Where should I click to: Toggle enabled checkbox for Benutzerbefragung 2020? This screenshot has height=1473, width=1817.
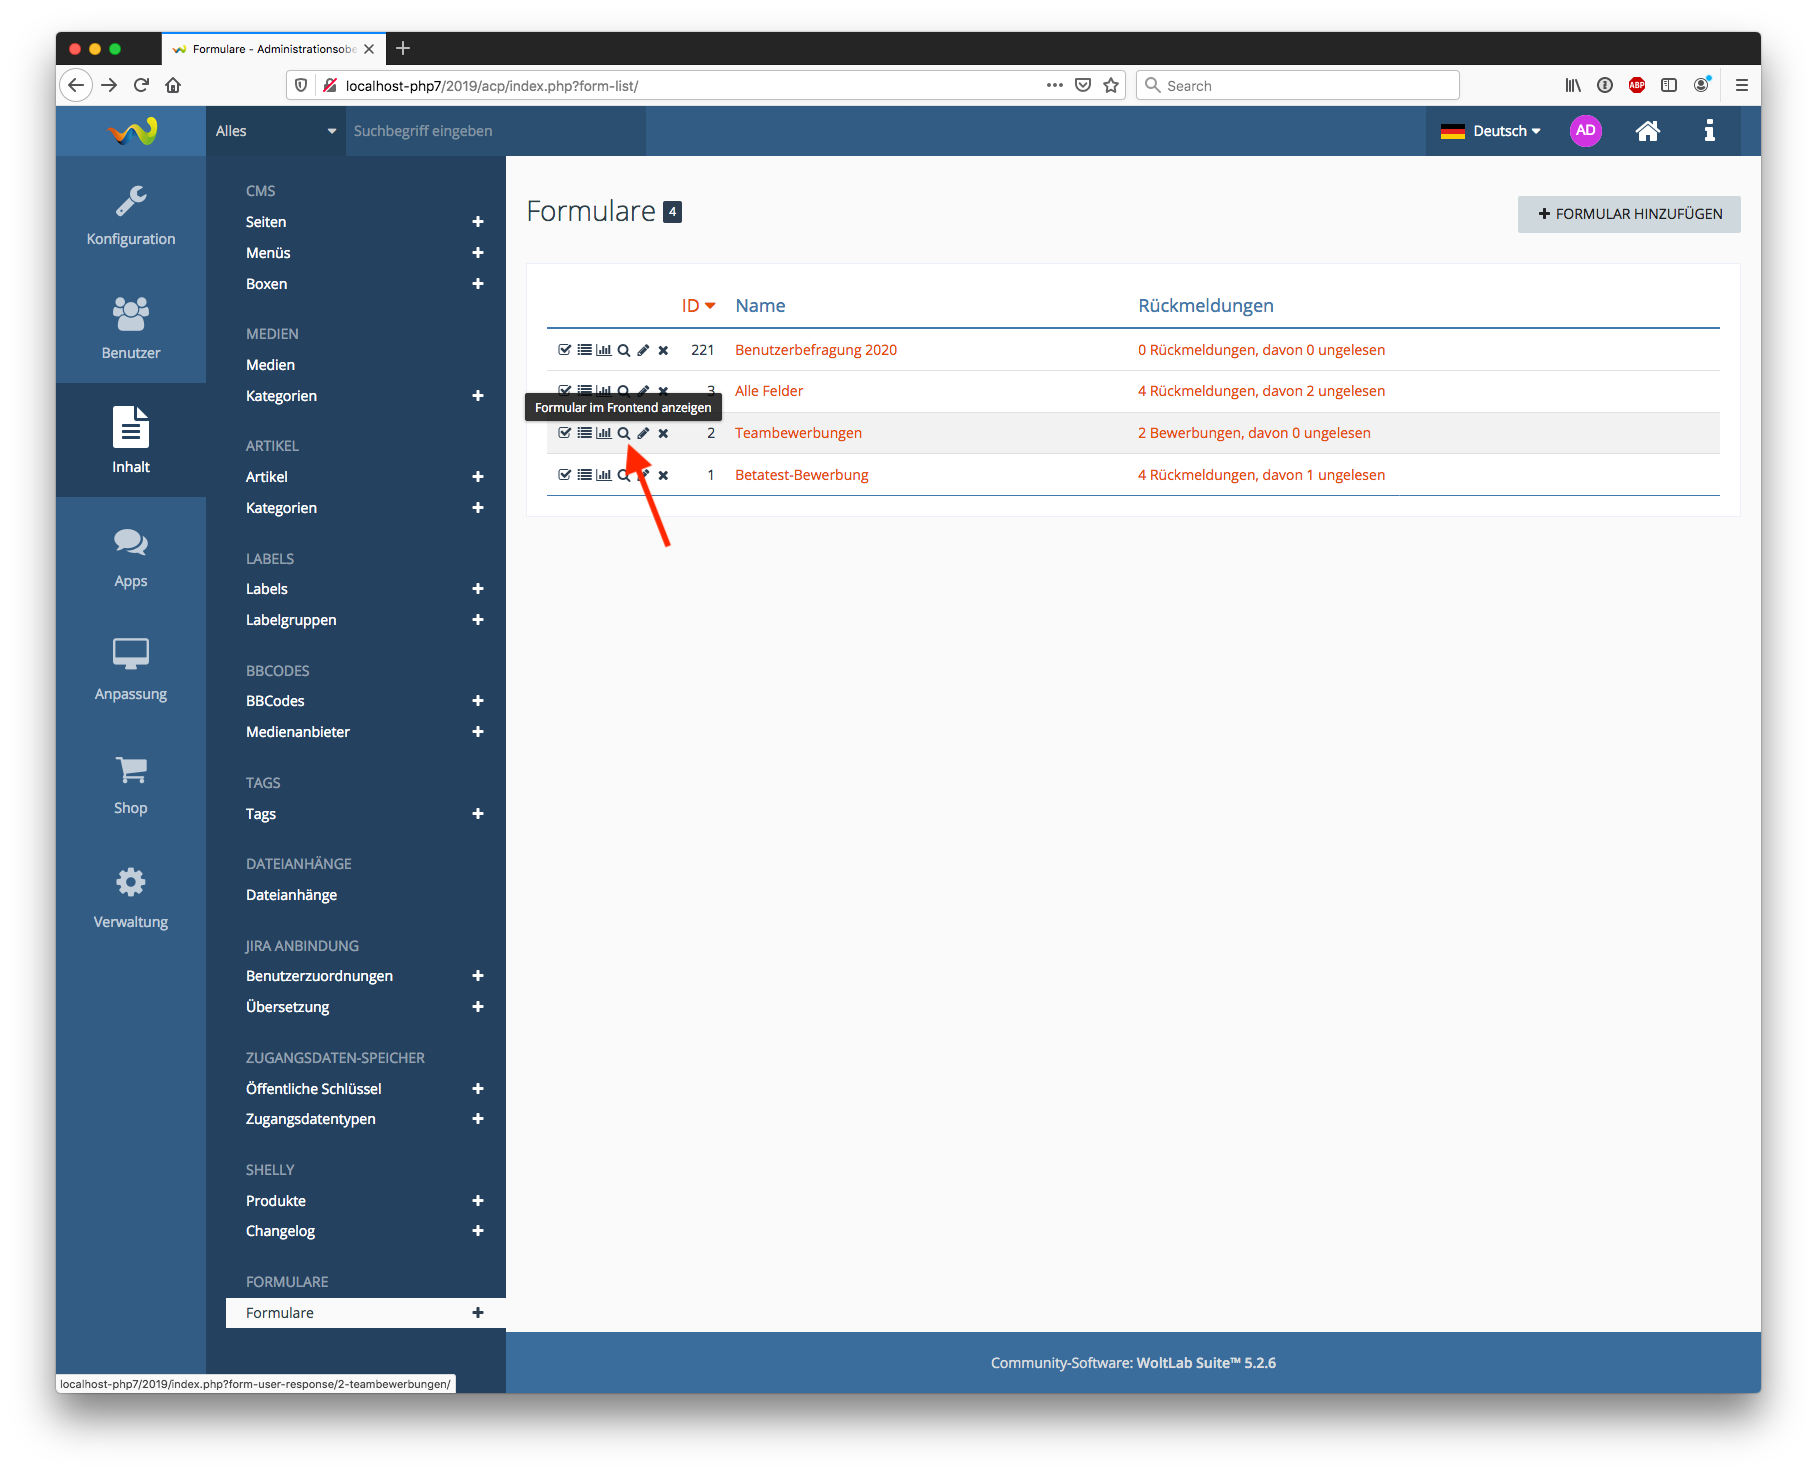pos(565,350)
